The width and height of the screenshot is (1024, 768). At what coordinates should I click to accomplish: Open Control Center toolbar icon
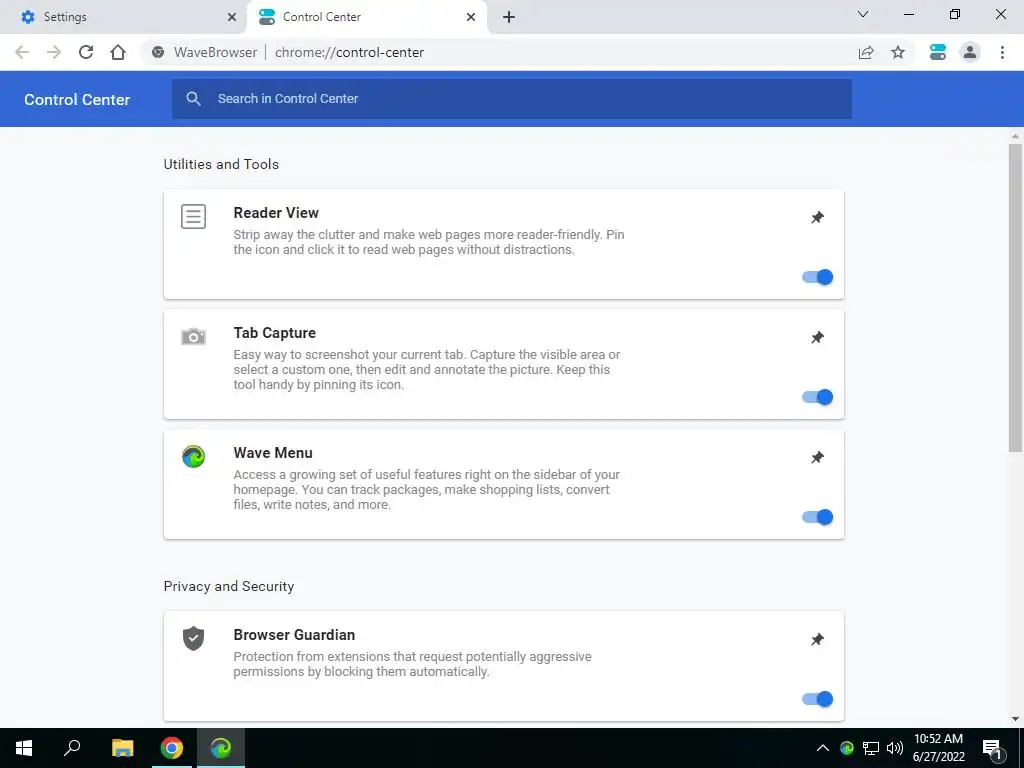[x=938, y=52]
